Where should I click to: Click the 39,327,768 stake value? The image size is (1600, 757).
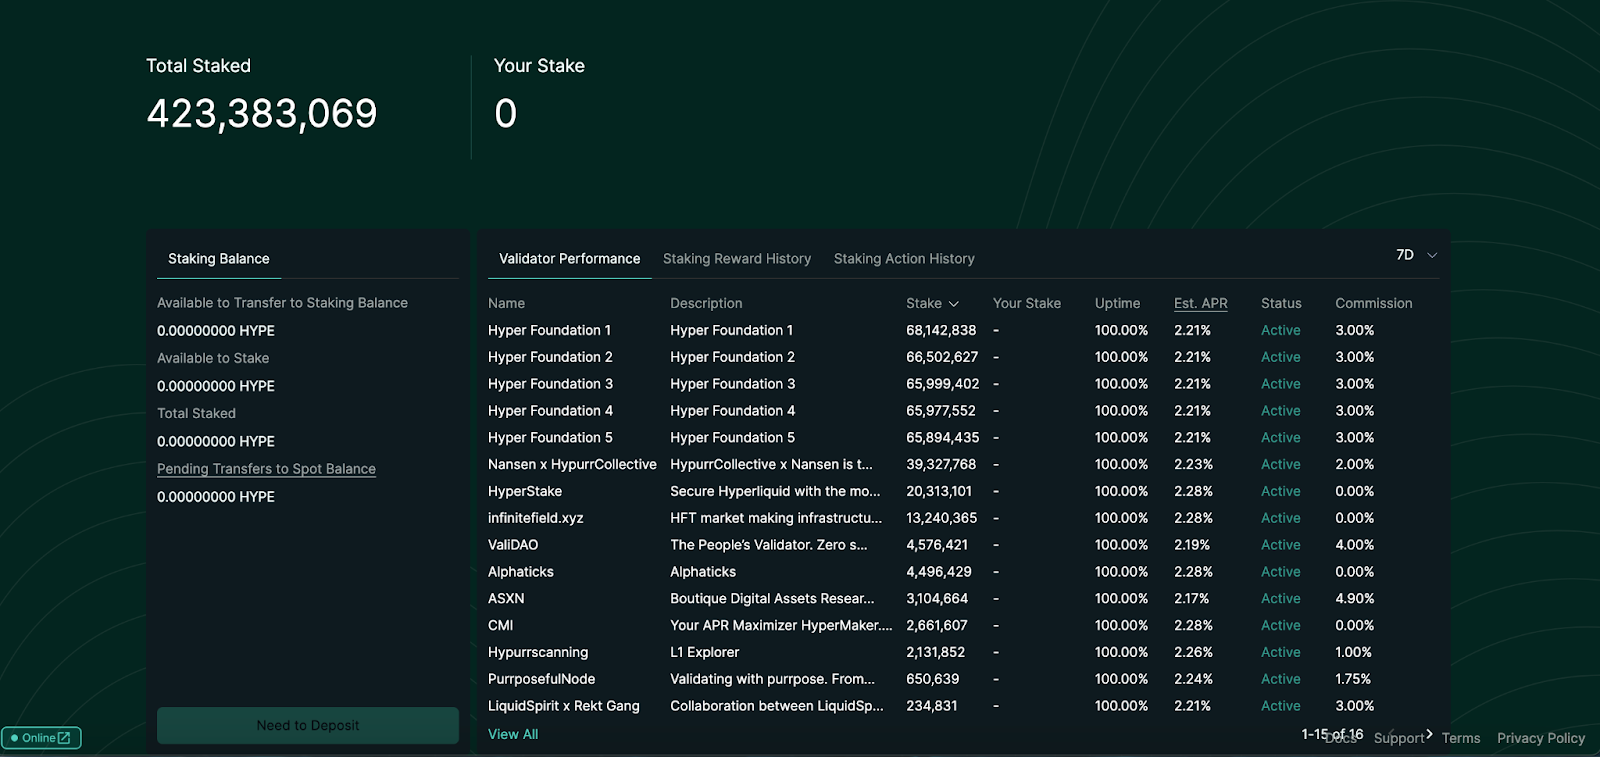941,465
